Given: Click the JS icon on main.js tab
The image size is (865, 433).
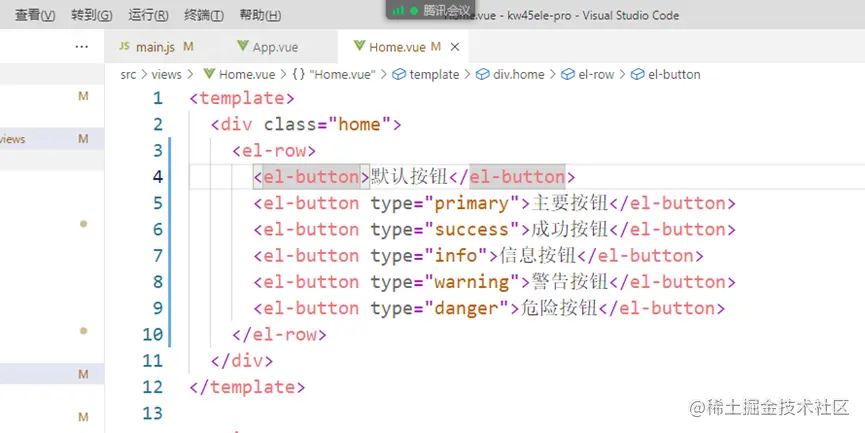Looking at the screenshot, I should [x=125, y=46].
